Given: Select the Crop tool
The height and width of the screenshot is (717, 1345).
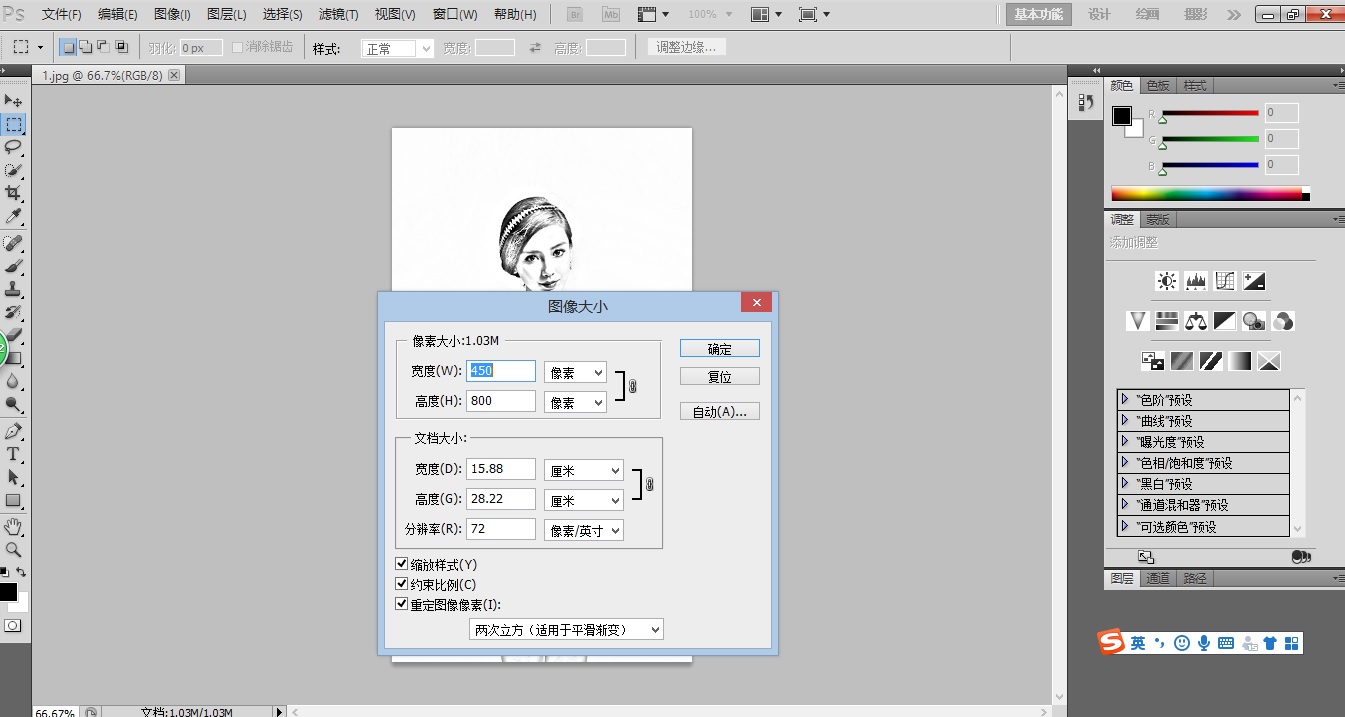Looking at the screenshot, I should [14, 192].
